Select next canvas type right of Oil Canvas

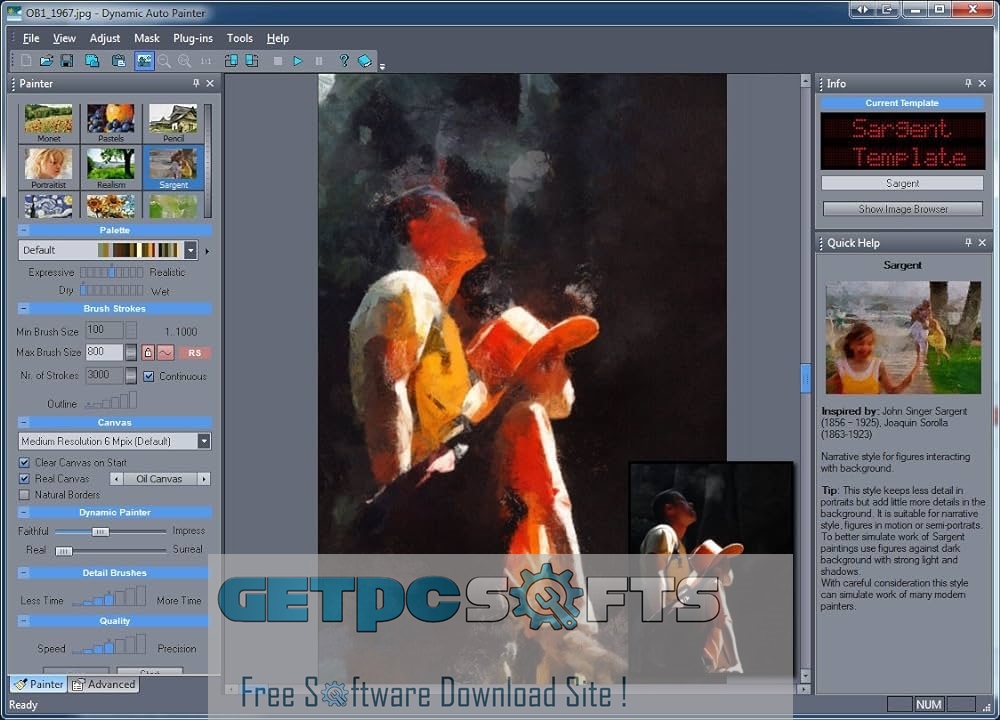click(204, 478)
